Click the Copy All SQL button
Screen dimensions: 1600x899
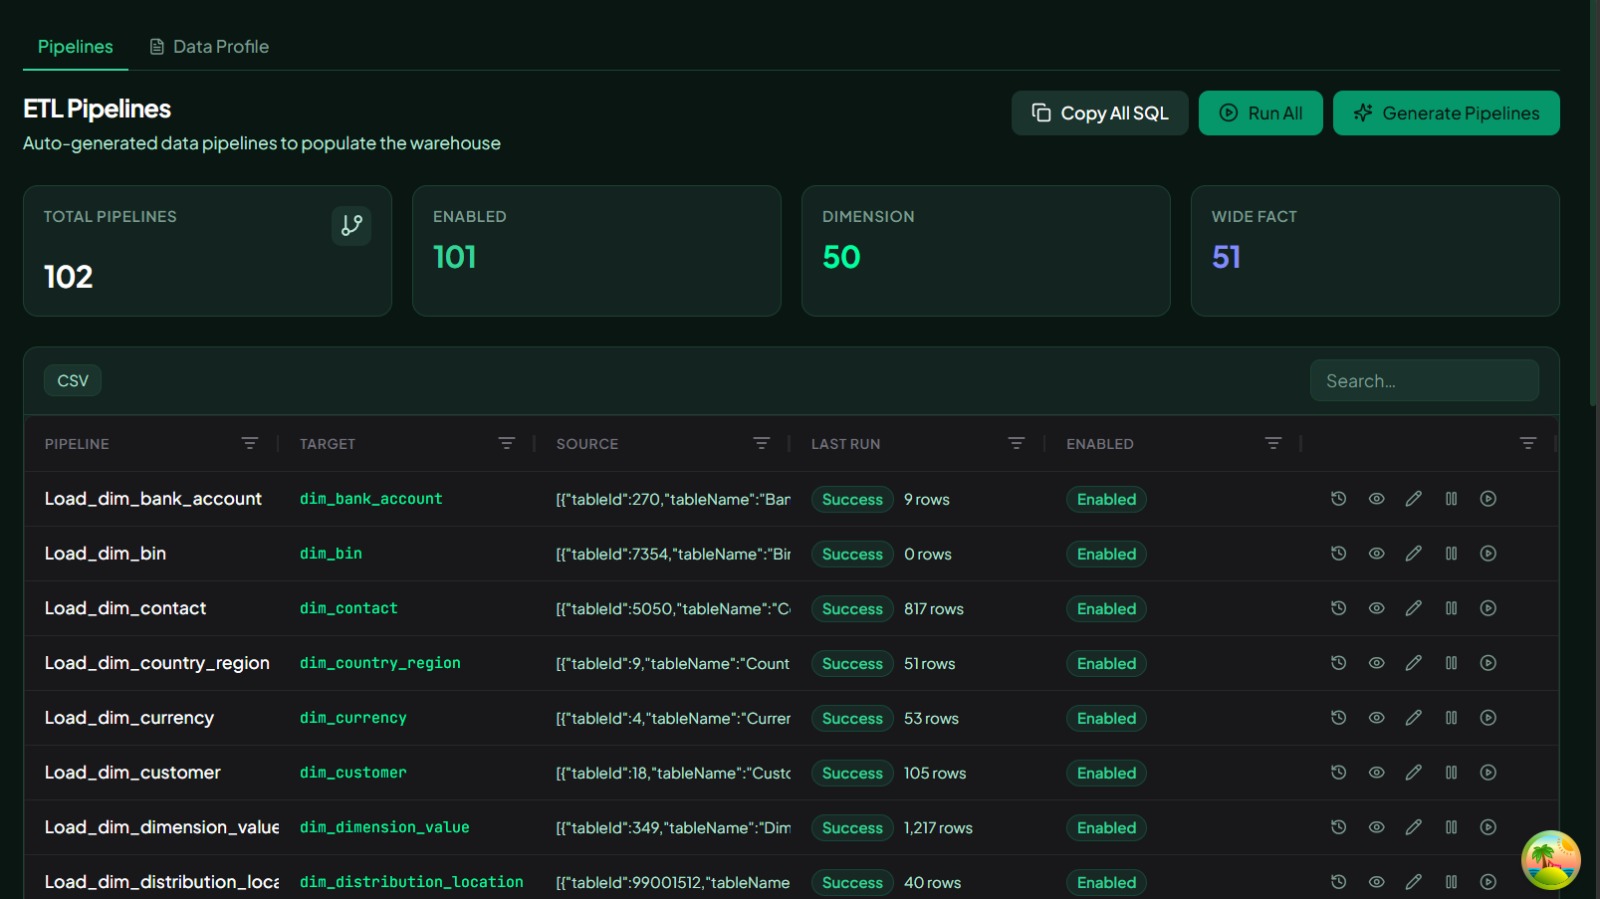click(x=1100, y=113)
